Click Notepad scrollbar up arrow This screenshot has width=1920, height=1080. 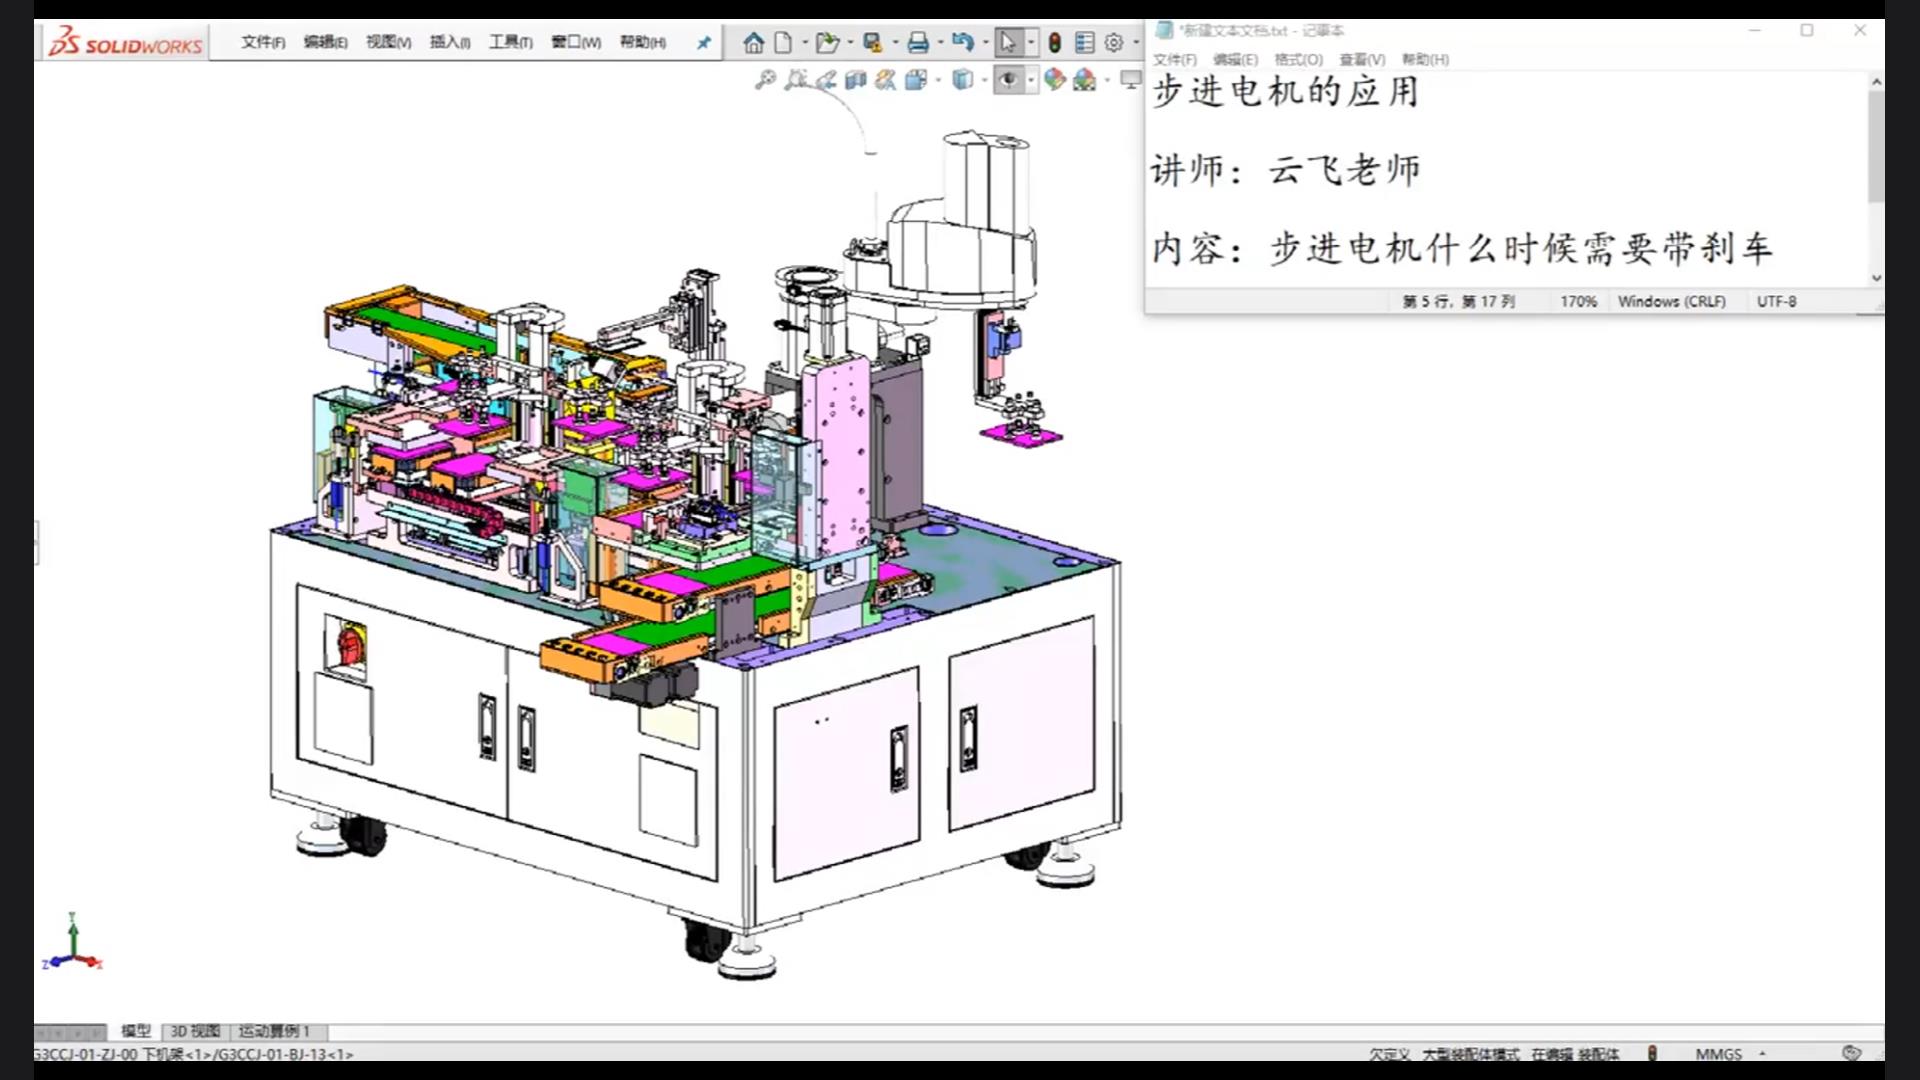tap(1876, 82)
